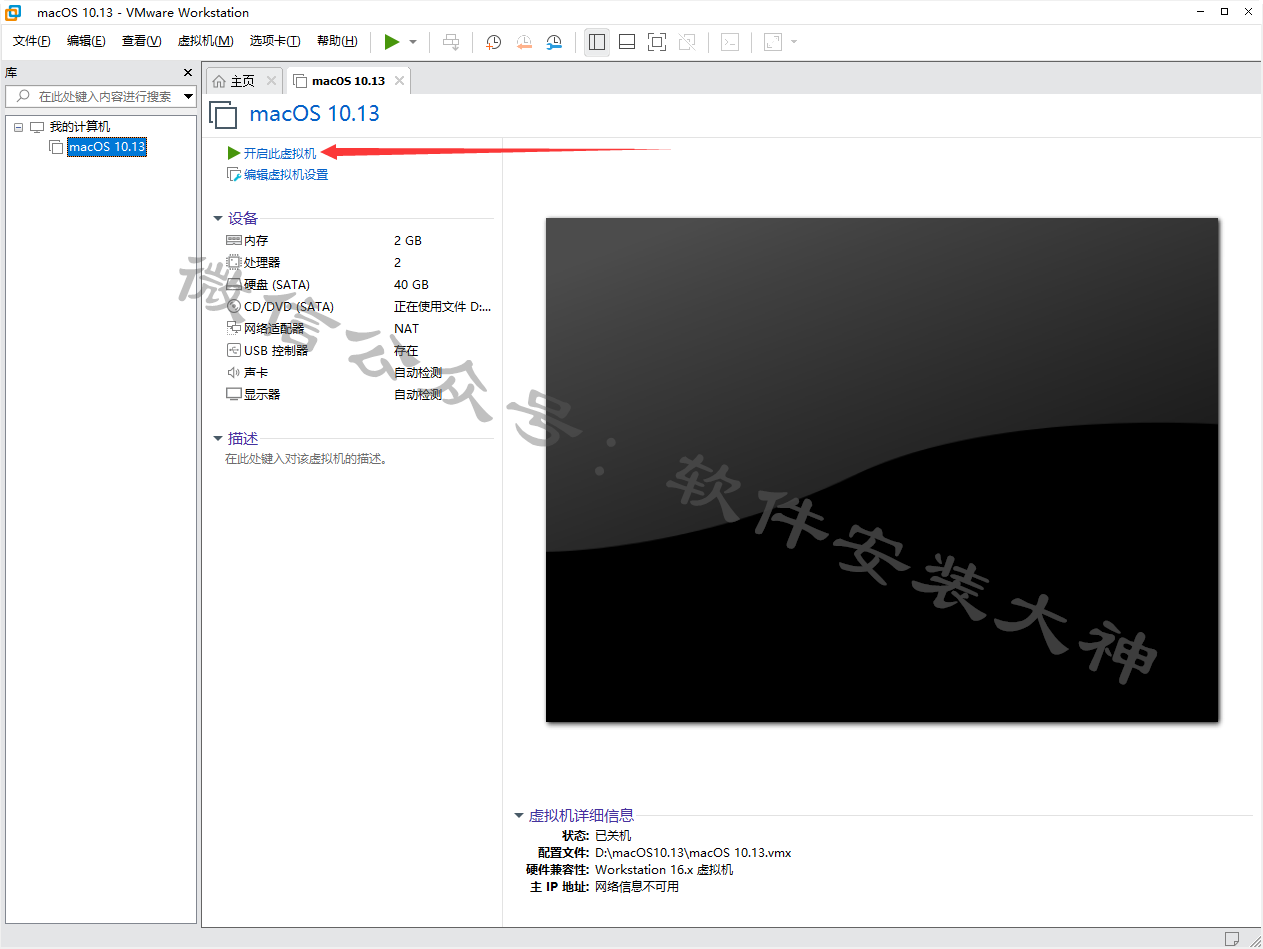Image resolution: width=1263 pixels, height=949 pixels.
Task: Click the 网络信息不可用 IP address text
Action: (637, 887)
